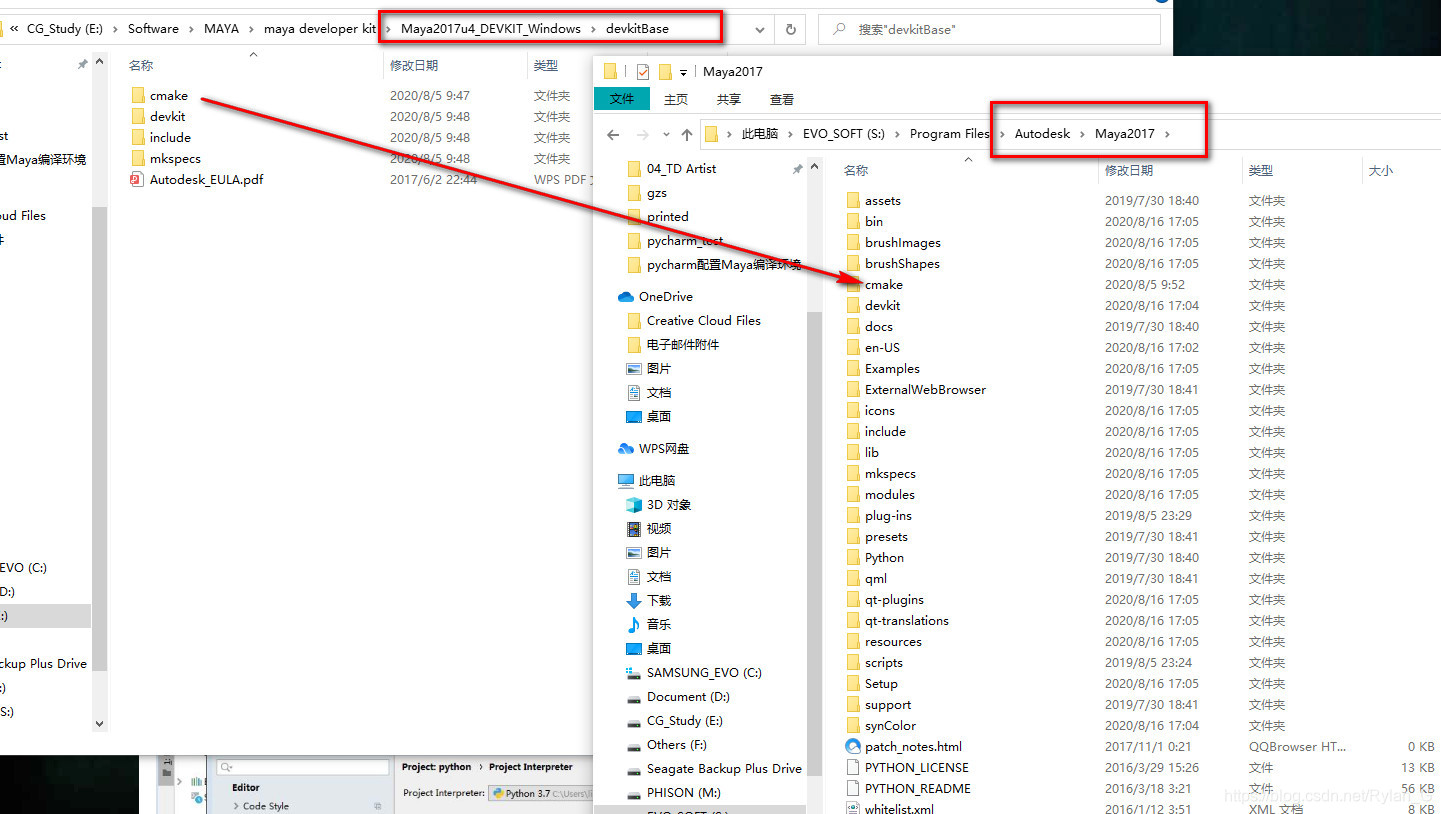Screen dimensions: 1441x814
Task: Click CG_Study (E:) in devkitBase breadcrumb
Action: (64, 29)
